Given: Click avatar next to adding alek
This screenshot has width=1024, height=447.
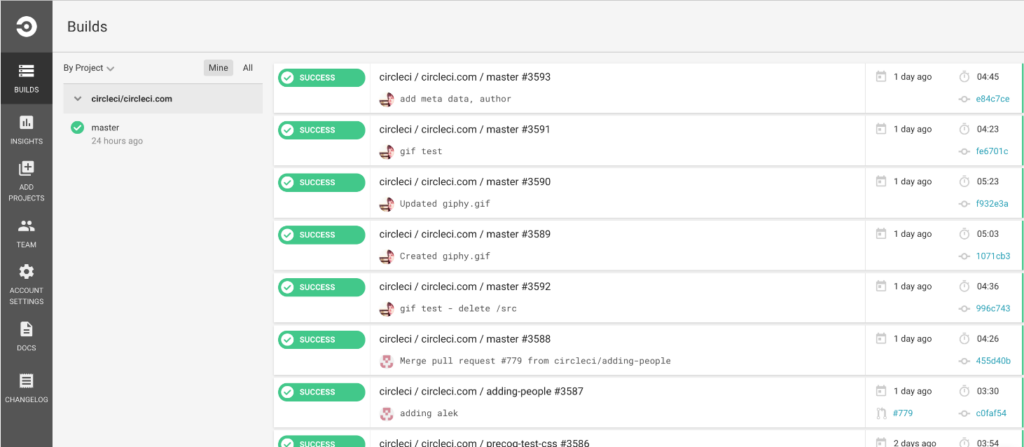Looking at the screenshot, I should [x=386, y=413].
